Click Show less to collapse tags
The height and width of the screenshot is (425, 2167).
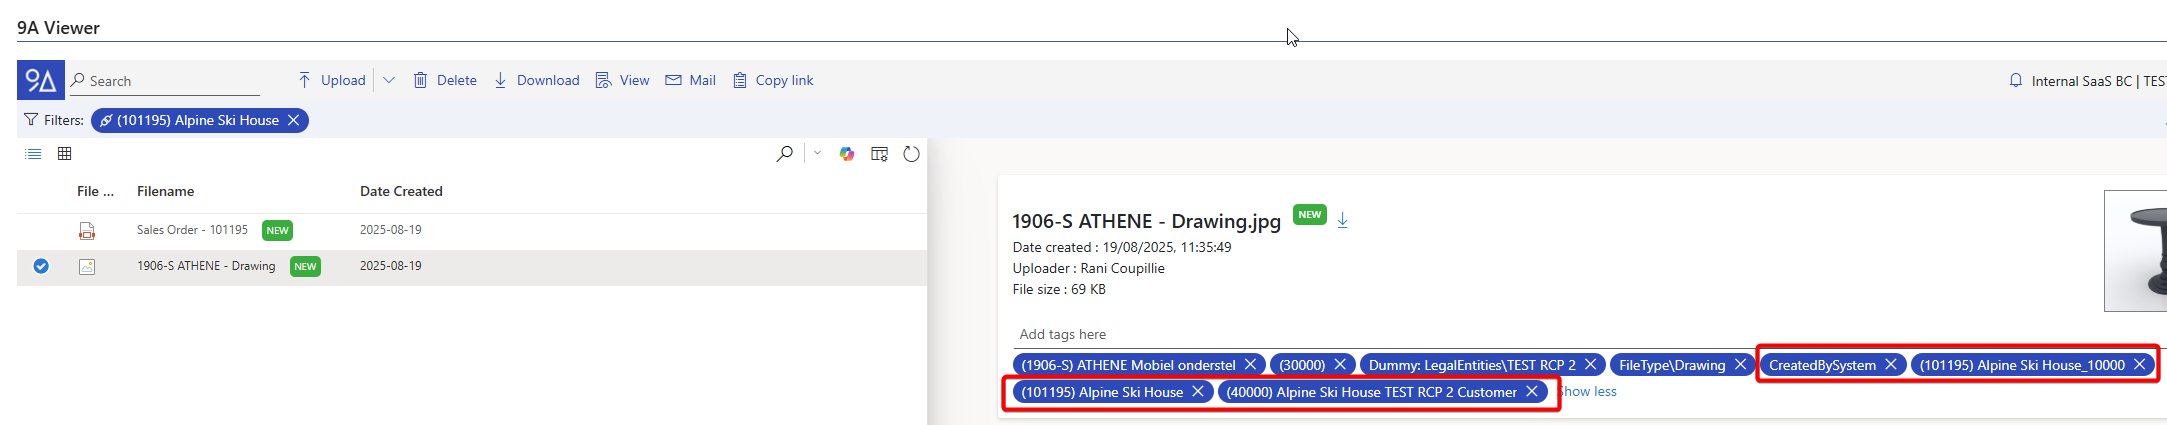click(1589, 392)
